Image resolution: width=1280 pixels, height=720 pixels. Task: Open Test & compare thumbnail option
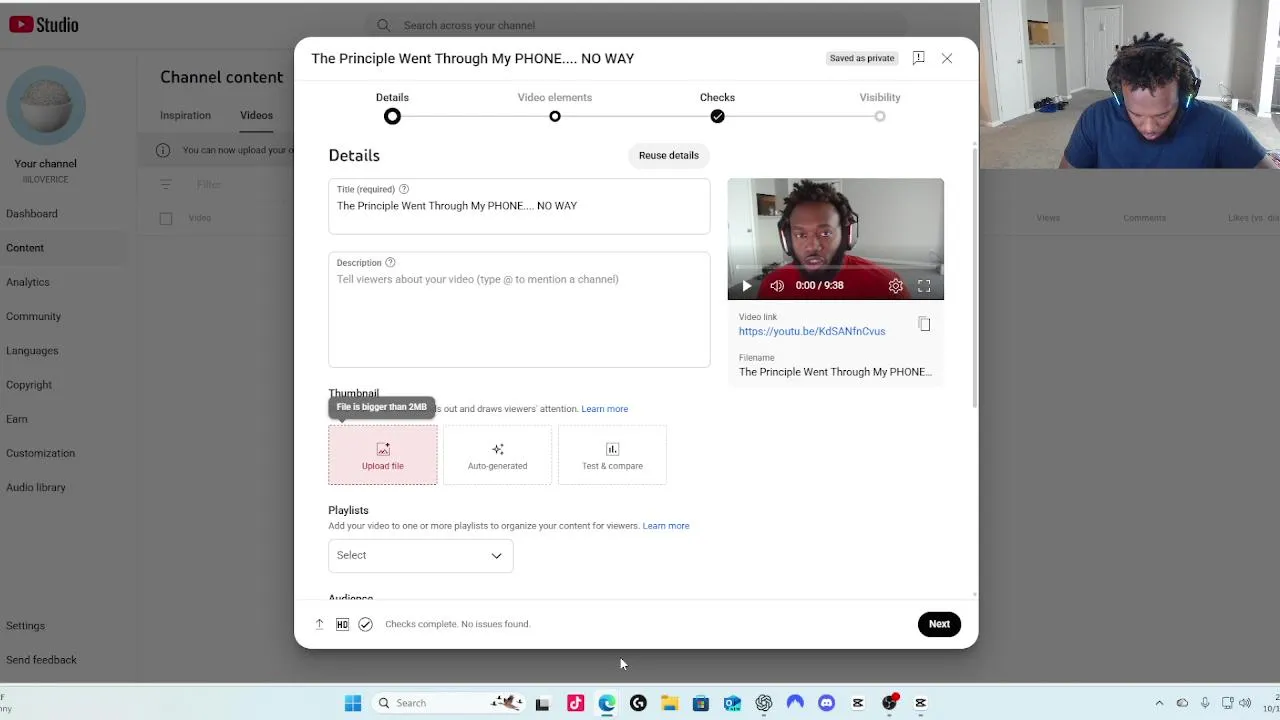pos(612,455)
